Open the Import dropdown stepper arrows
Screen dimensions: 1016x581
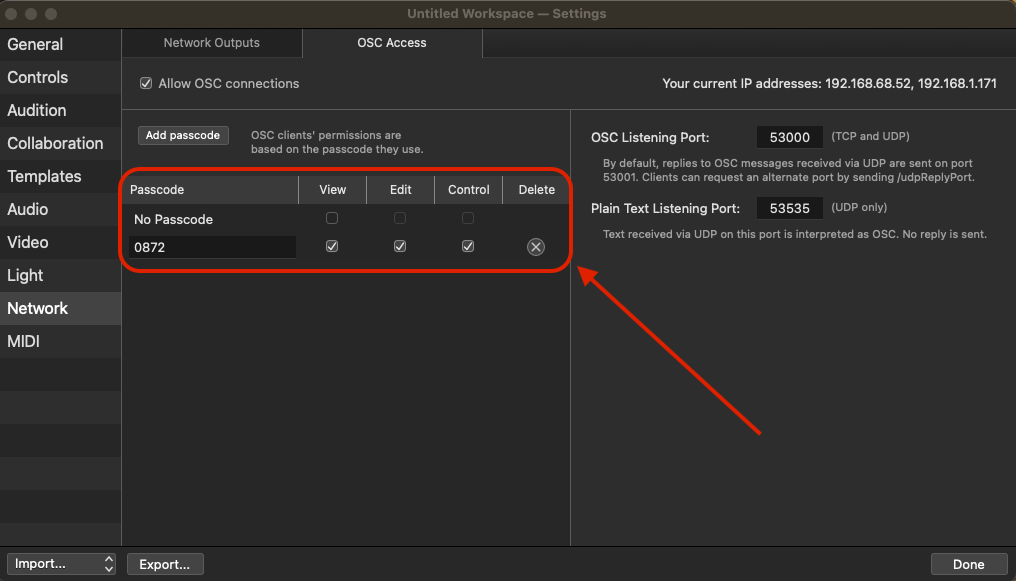[109, 564]
